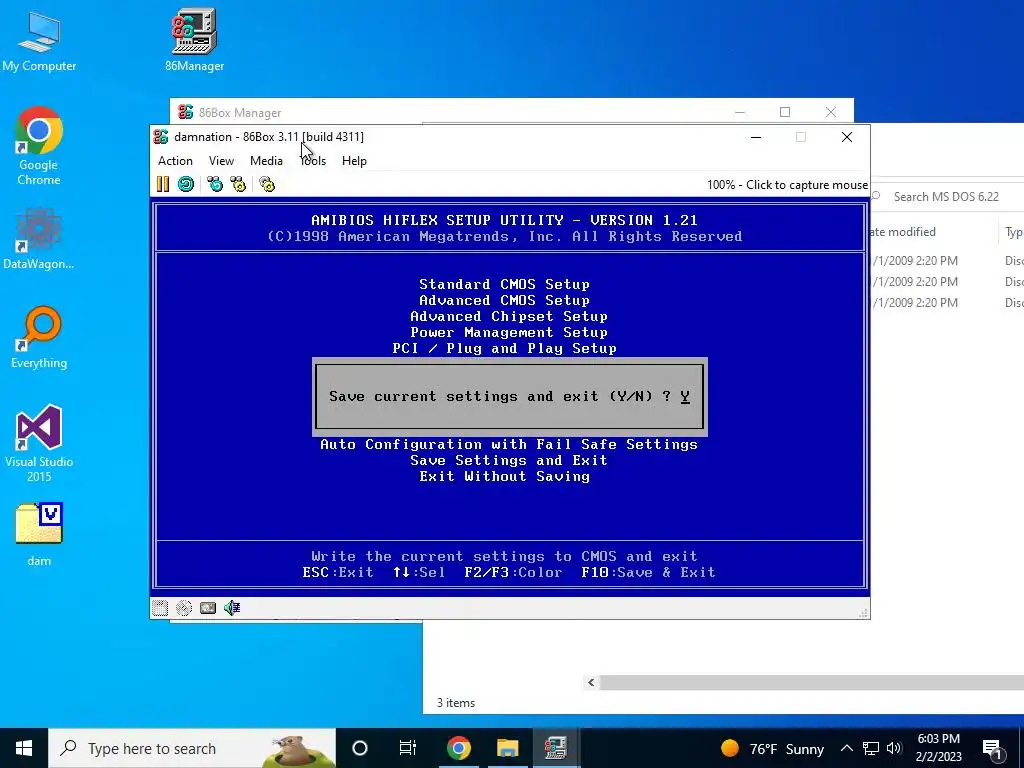1024x768 pixels.
Task: Select Advanced CMOS Setup in the BIOS
Action: [x=504, y=300]
